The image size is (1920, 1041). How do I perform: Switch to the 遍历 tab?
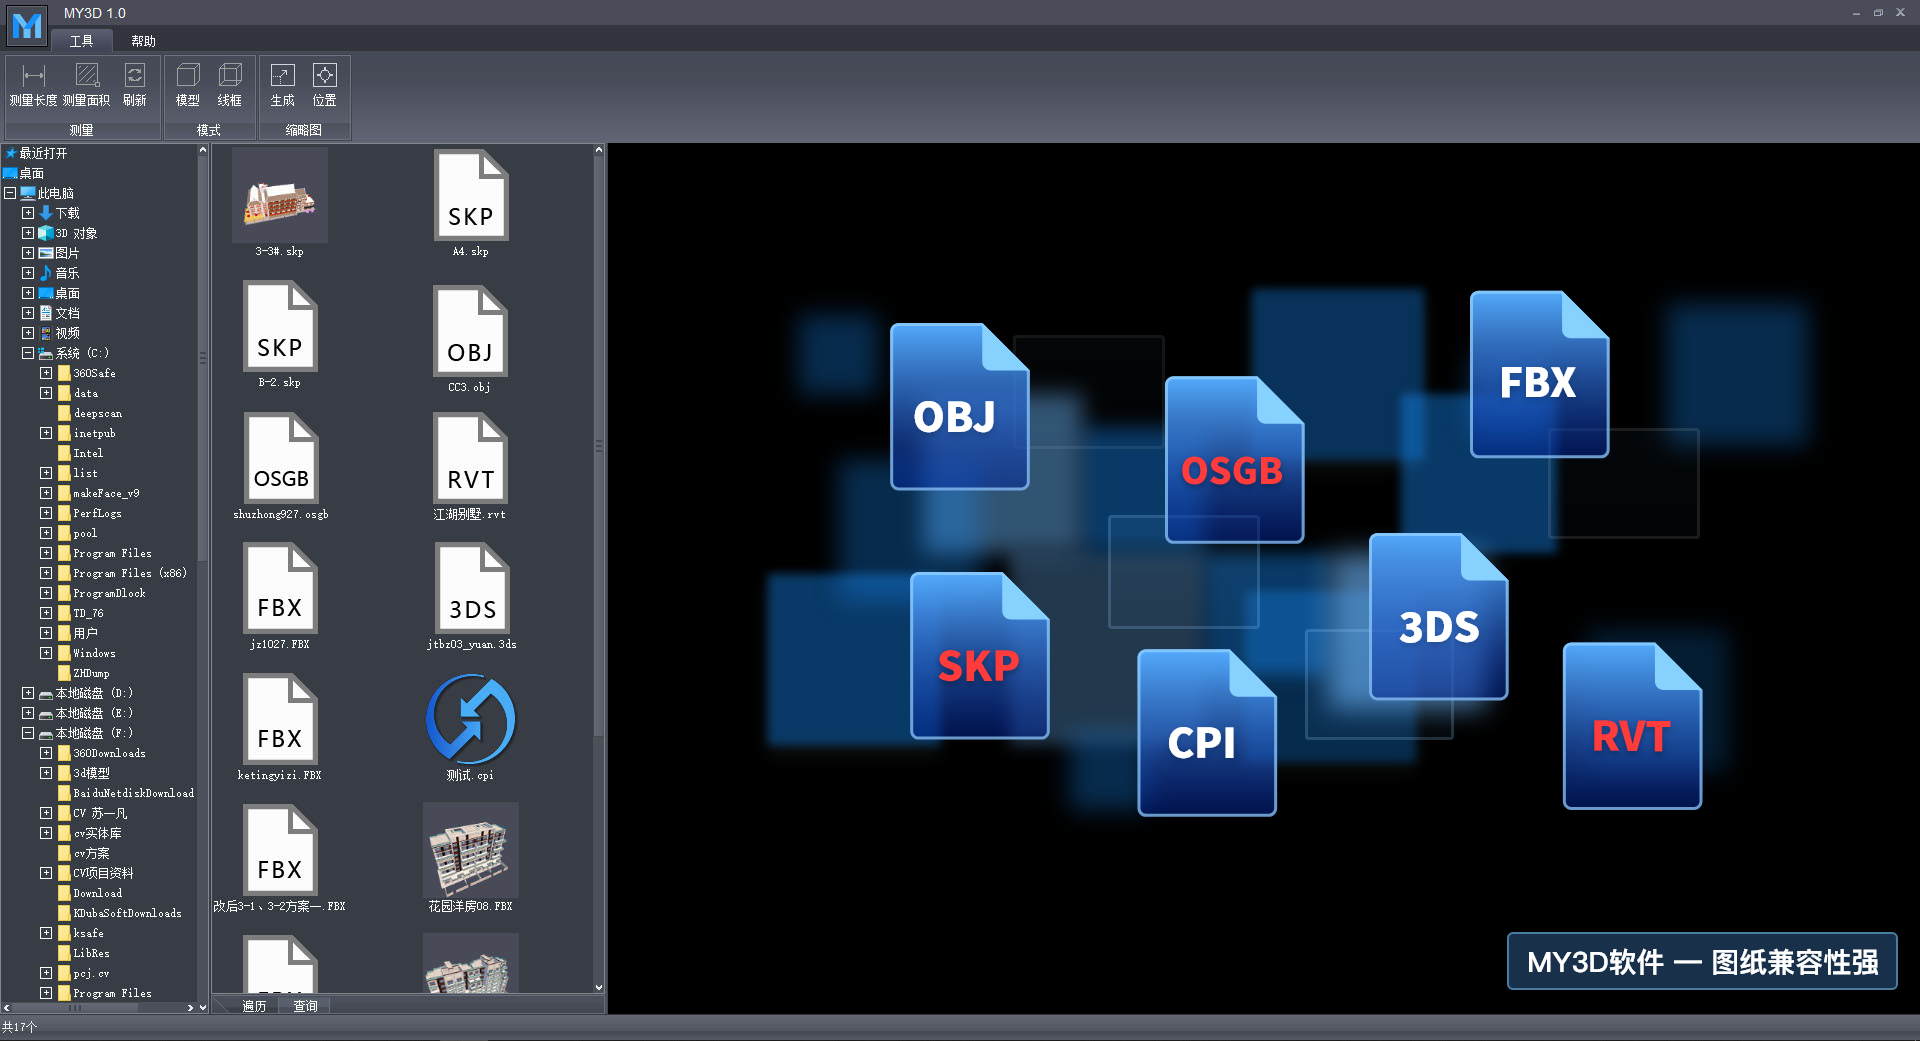coord(254,1006)
